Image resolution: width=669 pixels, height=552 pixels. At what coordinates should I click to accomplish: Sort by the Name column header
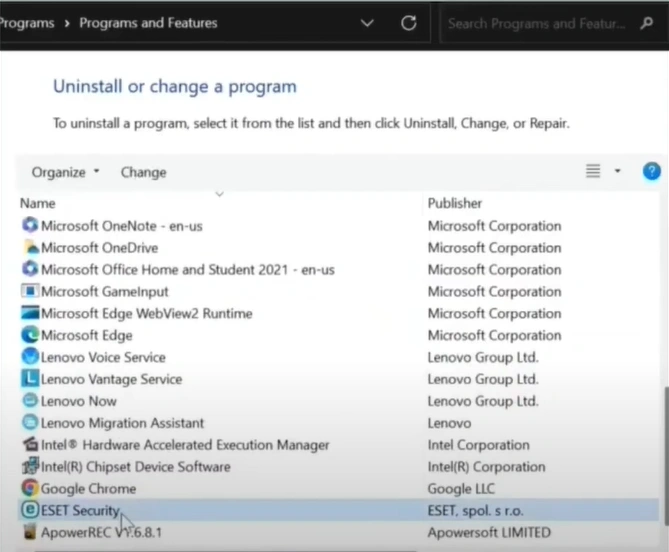(x=38, y=203)
